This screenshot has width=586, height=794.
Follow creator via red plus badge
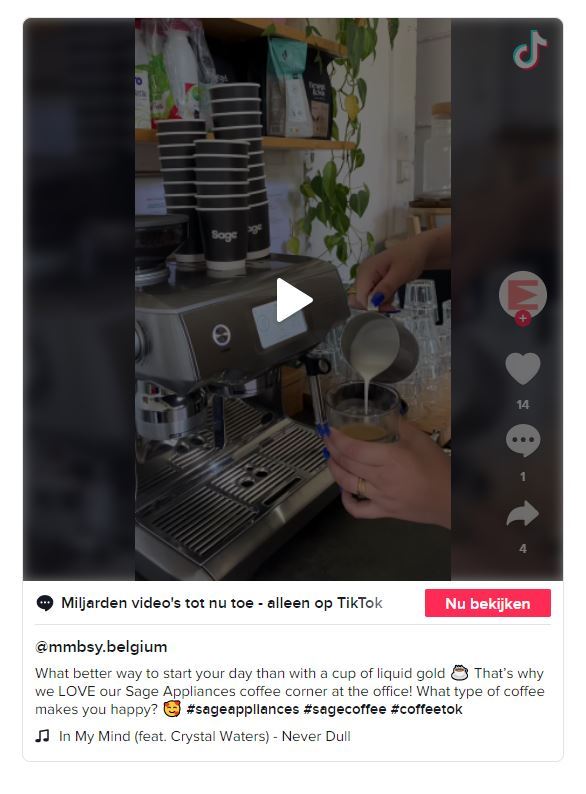523,319
